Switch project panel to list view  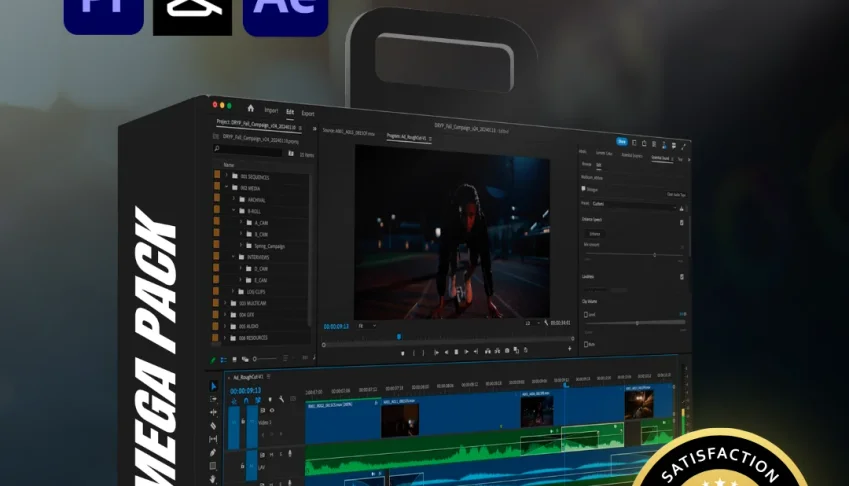click(224, 359)
